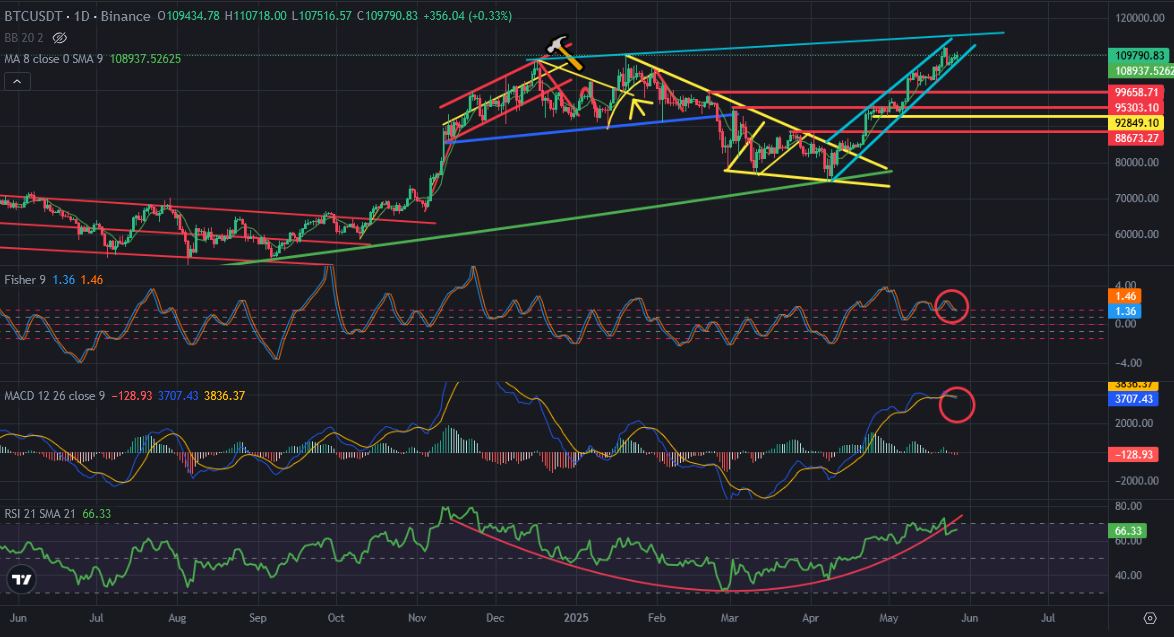Image resolution: width=1174 pixels, height=637 pixels.
Task: Click the TradingView logo badge
Action: click(22, 579)
